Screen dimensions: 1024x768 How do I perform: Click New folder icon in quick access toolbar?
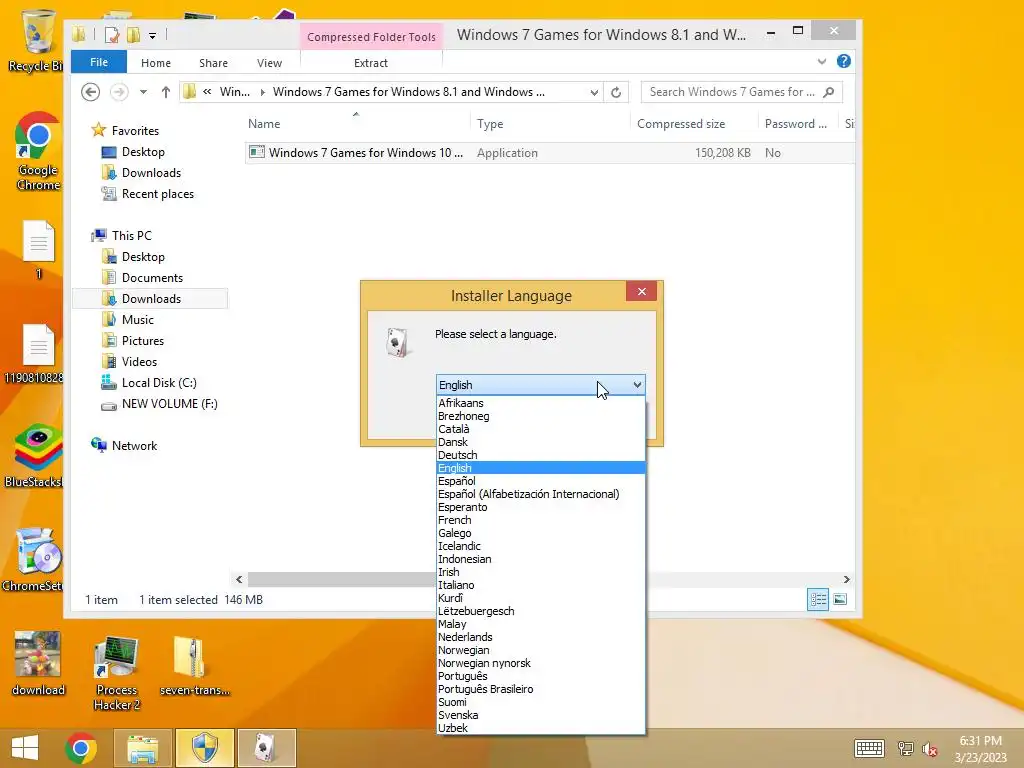[134, 35]
